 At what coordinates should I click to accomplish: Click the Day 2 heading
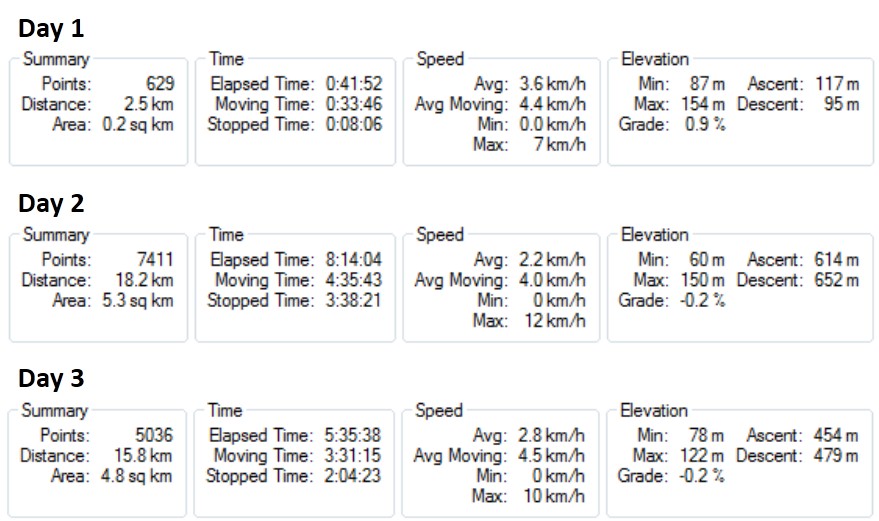[51, 203]
